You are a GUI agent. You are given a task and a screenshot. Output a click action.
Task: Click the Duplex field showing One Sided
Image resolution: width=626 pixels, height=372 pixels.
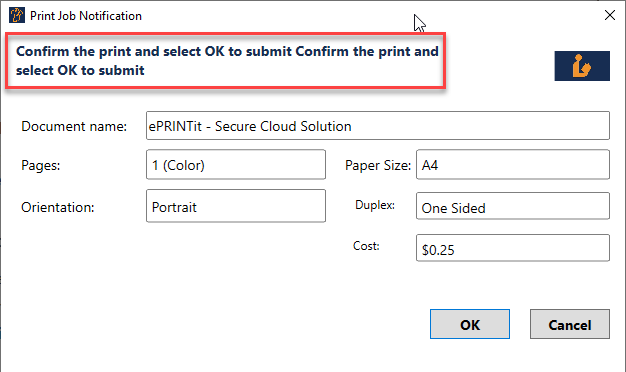coord(513,206)
